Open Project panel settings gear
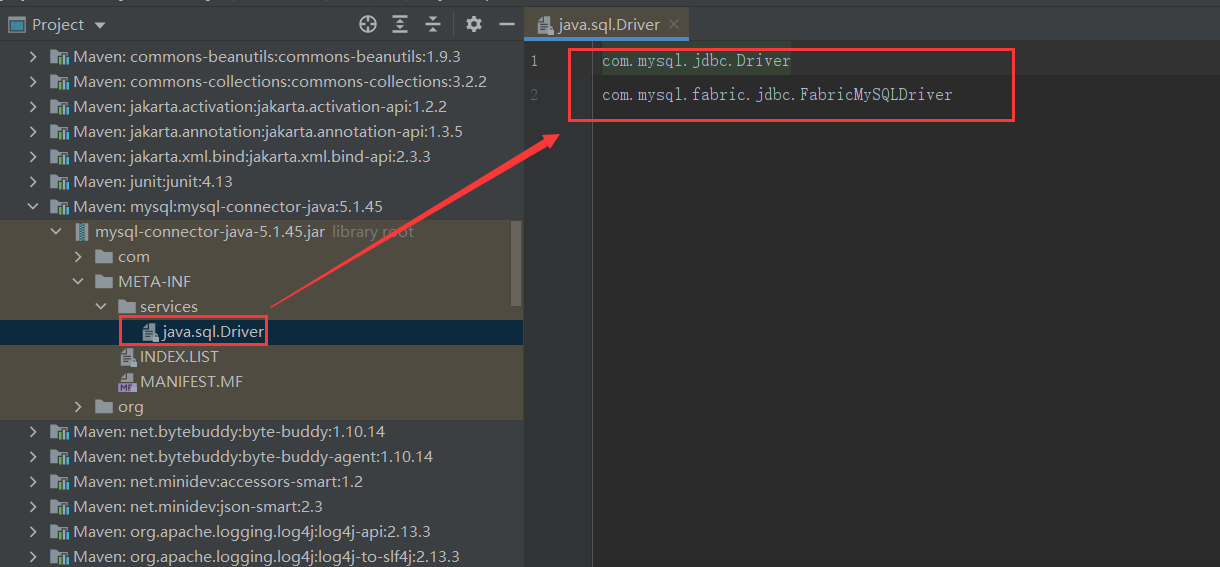The height and width of the screenshot is (567, 1220). (x=474, y=24)
